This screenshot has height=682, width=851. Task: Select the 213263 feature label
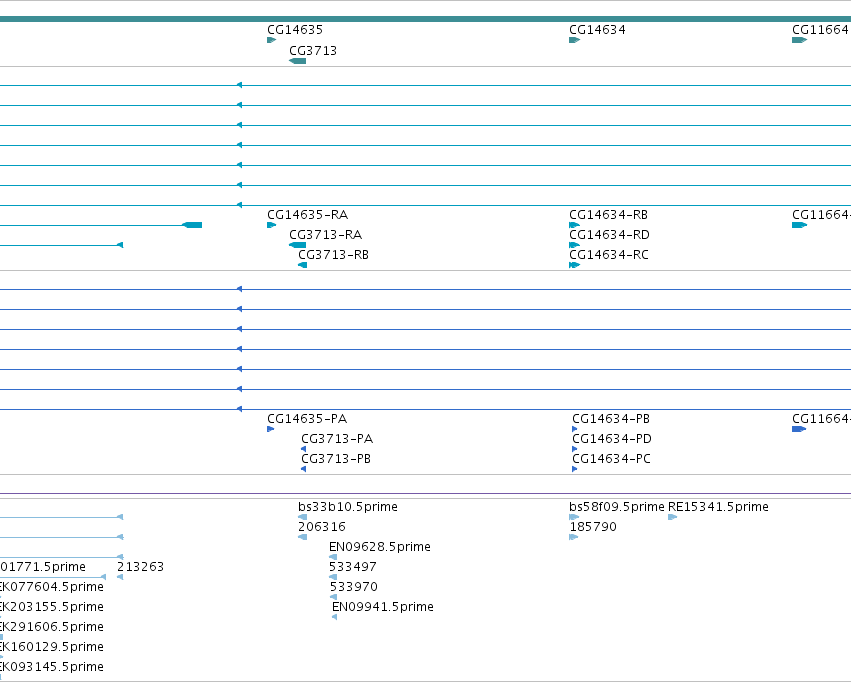pyautogui.click(x=140, y=567)
